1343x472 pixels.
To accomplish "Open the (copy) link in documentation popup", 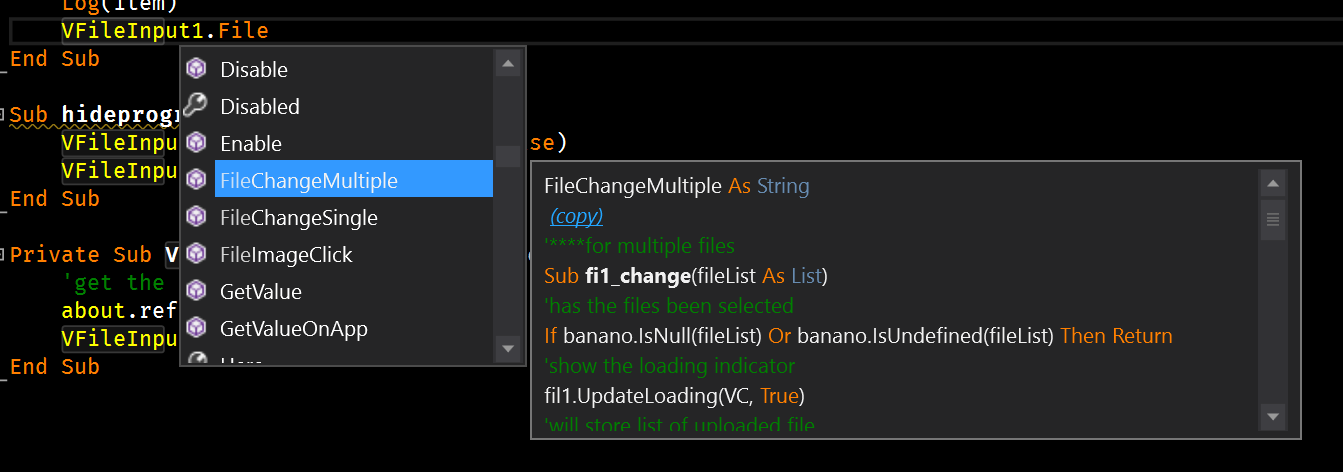I will pyautogui.click(x=576, y=216).
